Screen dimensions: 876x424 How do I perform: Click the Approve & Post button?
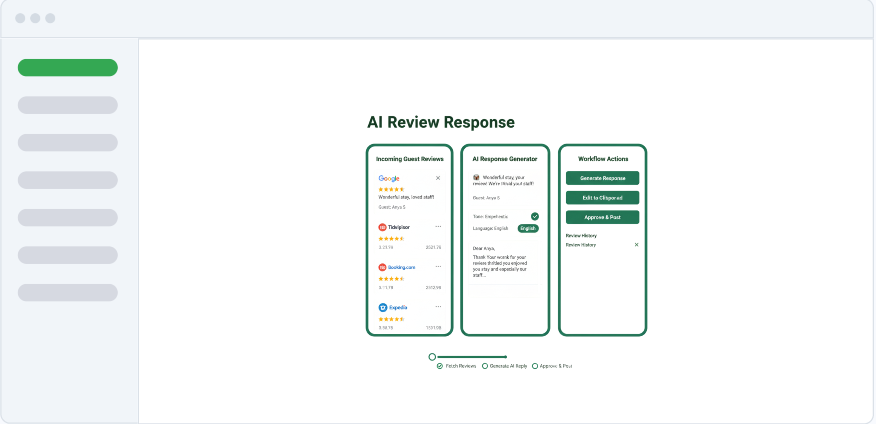tap(602, 217)
